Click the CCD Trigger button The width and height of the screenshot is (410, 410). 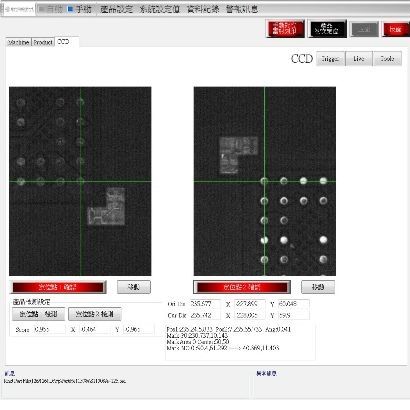330,59
